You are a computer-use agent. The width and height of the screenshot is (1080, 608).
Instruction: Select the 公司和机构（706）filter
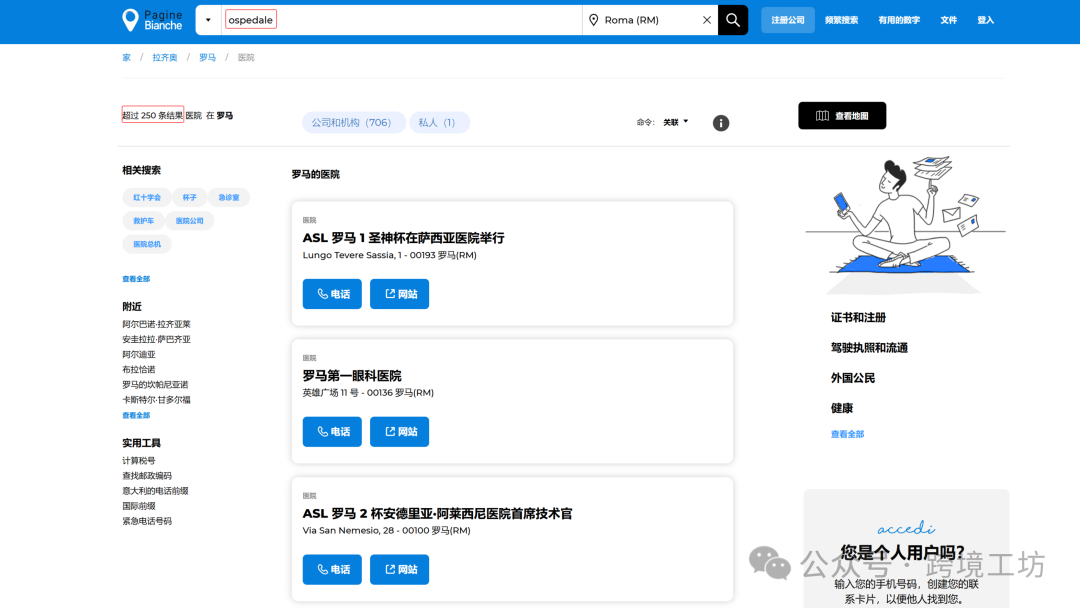pyautogui.click(x=353, y=121)
